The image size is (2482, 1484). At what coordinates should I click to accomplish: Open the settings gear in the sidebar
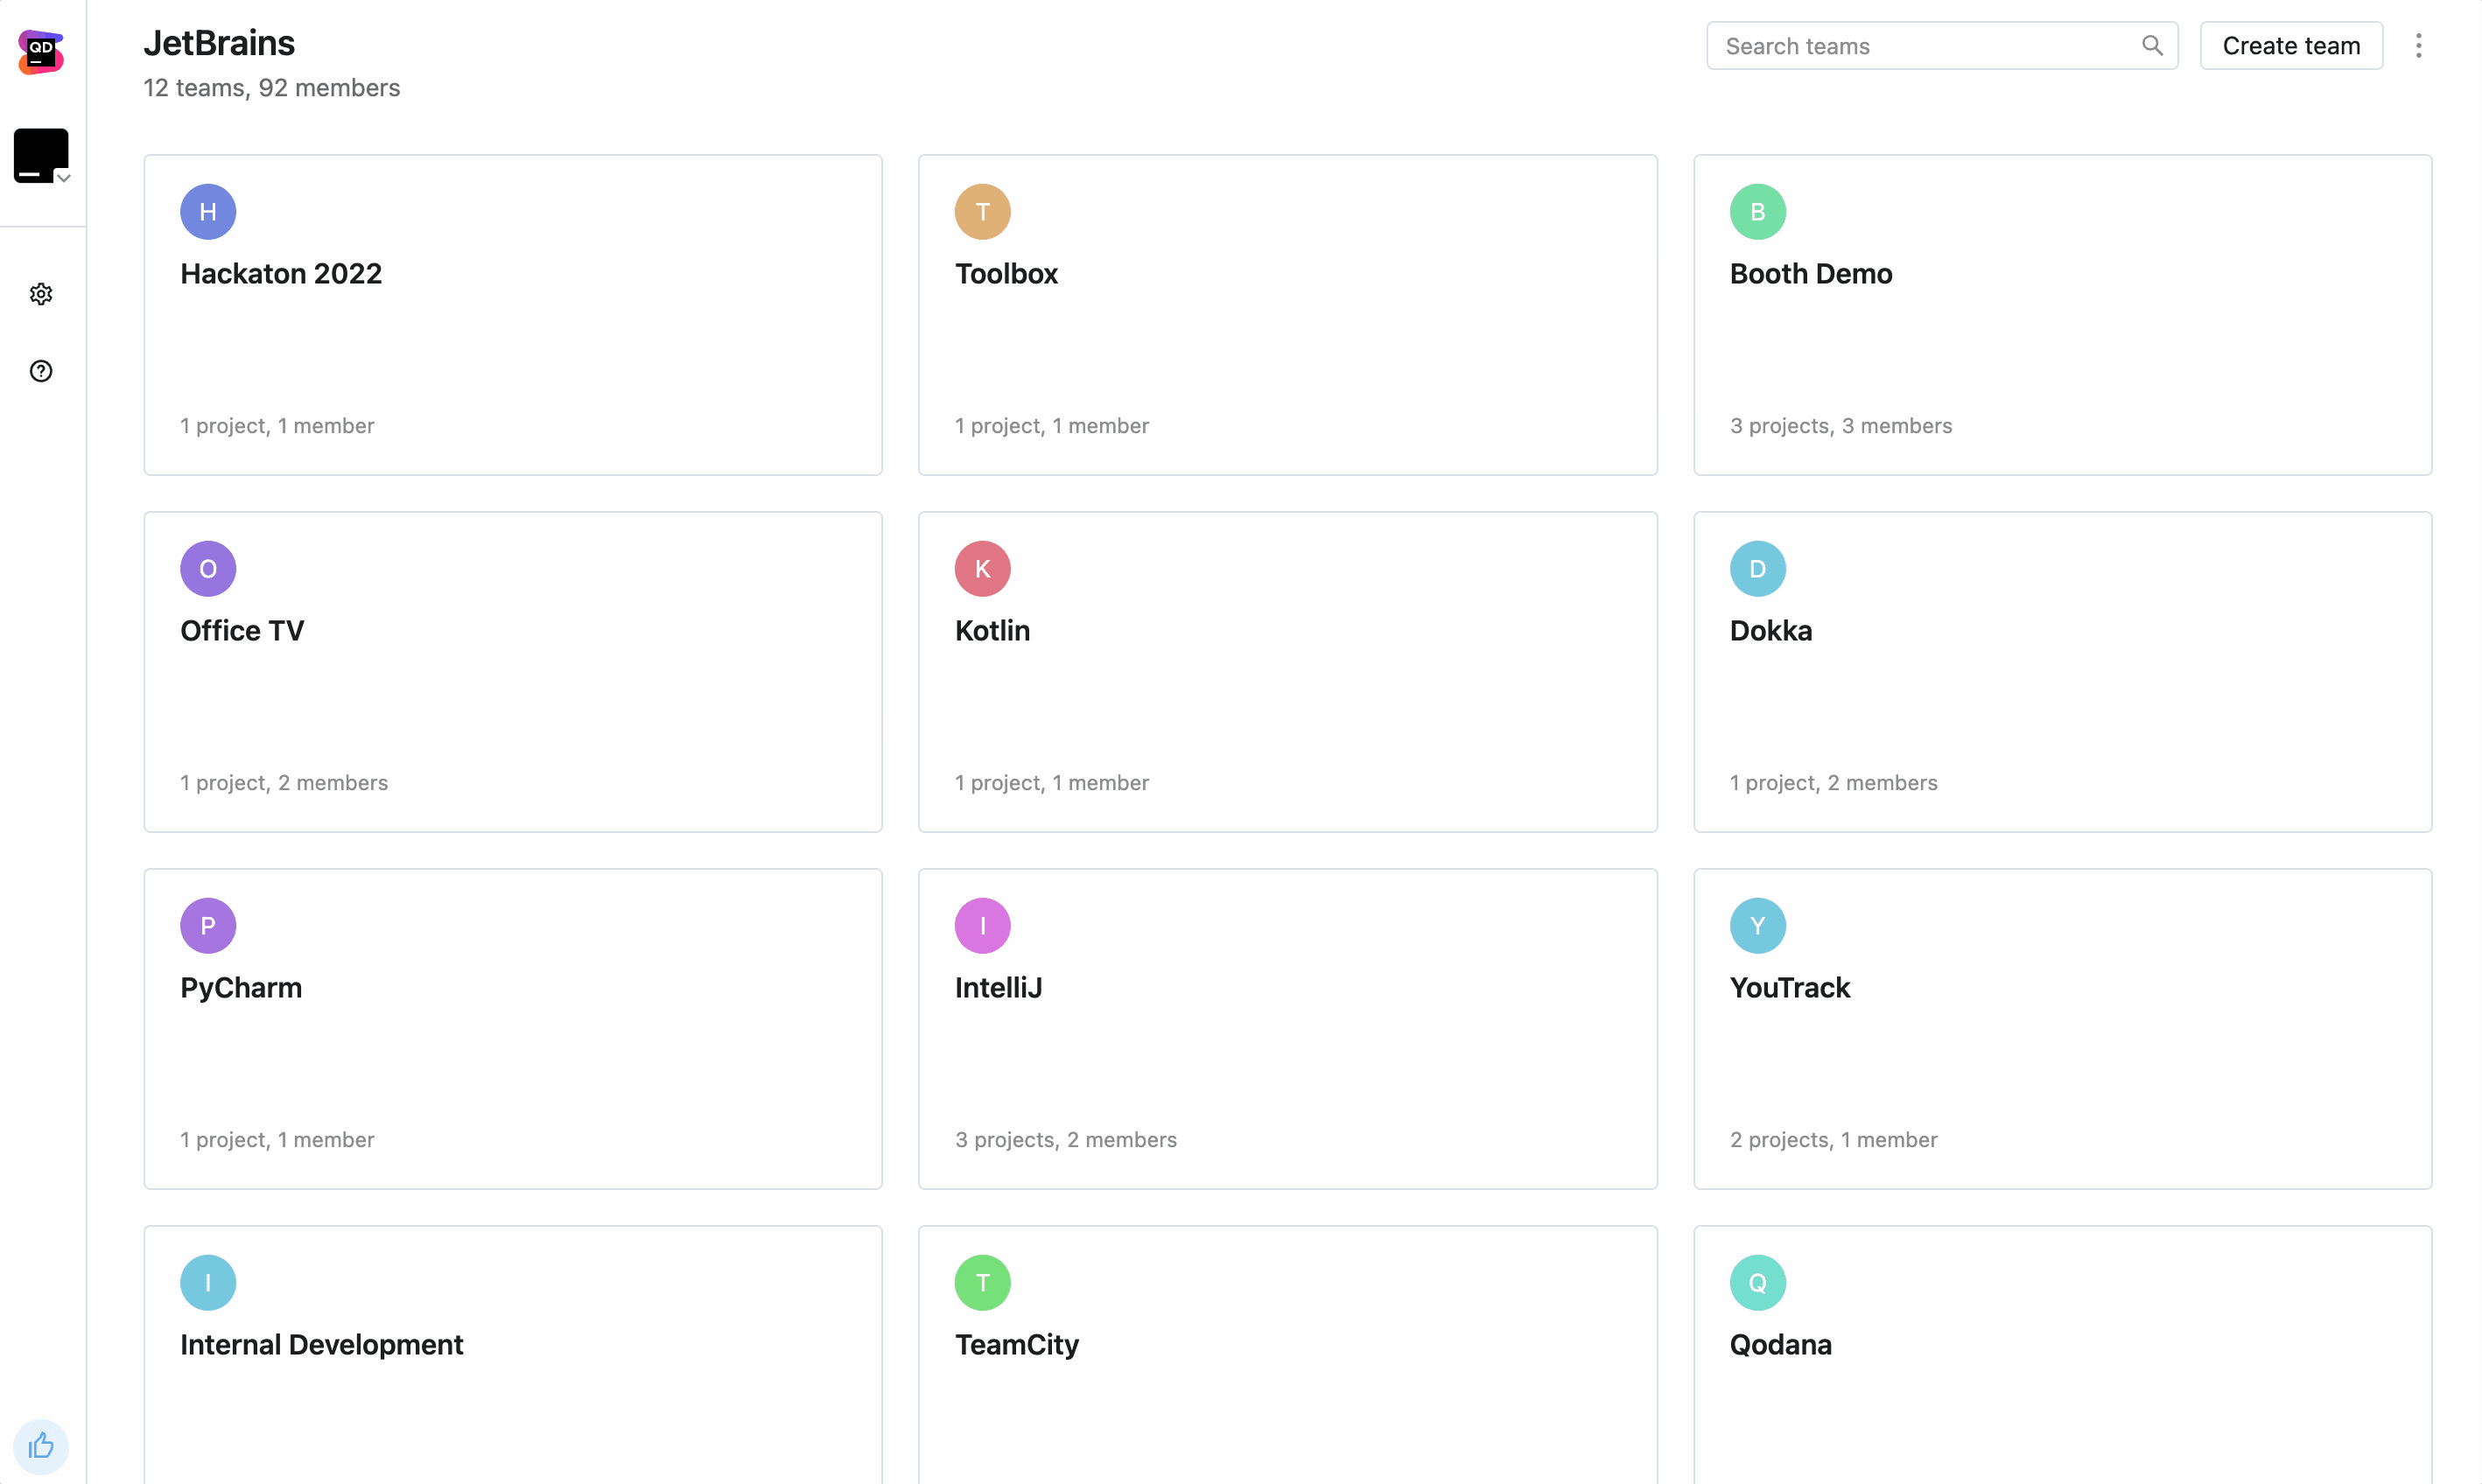click(41, 294)
